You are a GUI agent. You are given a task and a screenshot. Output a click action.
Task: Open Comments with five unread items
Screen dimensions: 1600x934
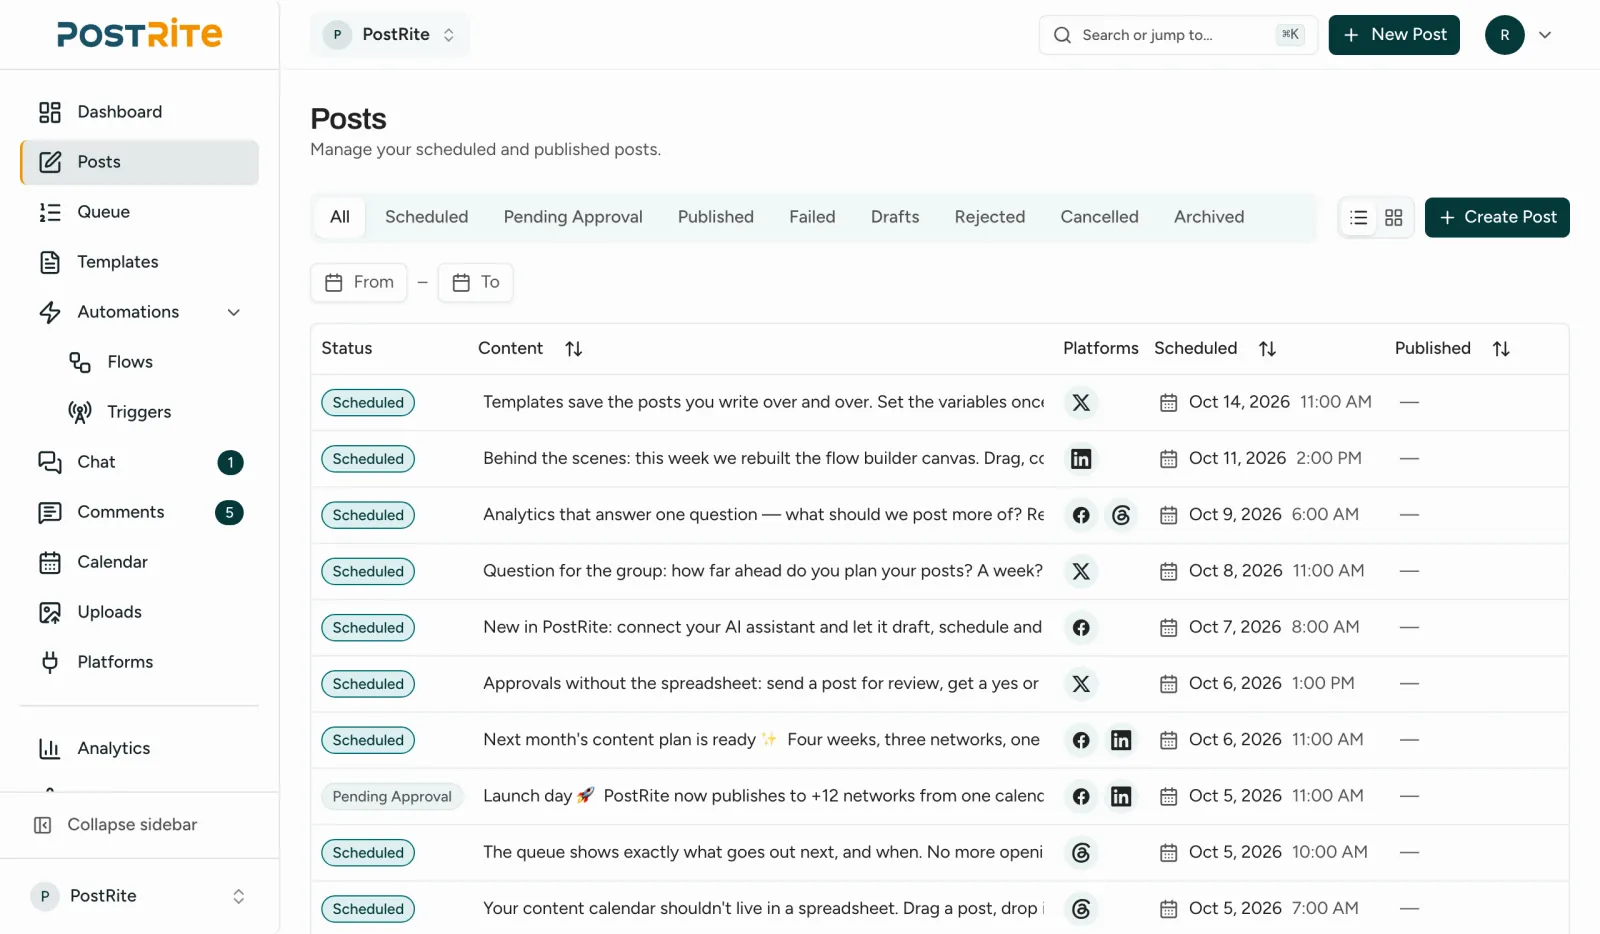[x=139, y=512]
